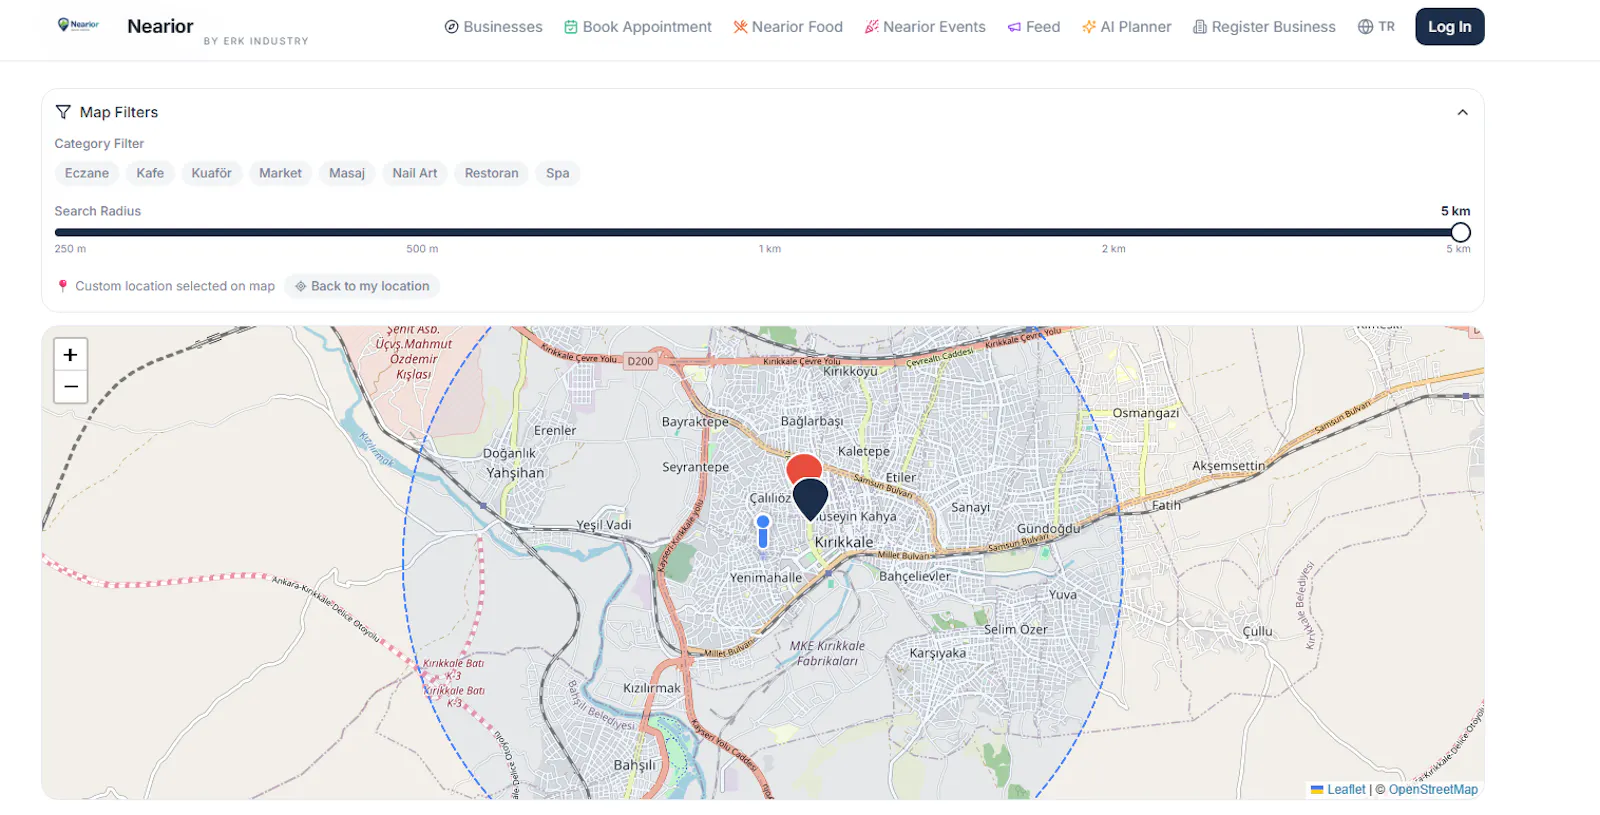Open Nearior Food section
1600x815 pixels.
pos(788,27)
